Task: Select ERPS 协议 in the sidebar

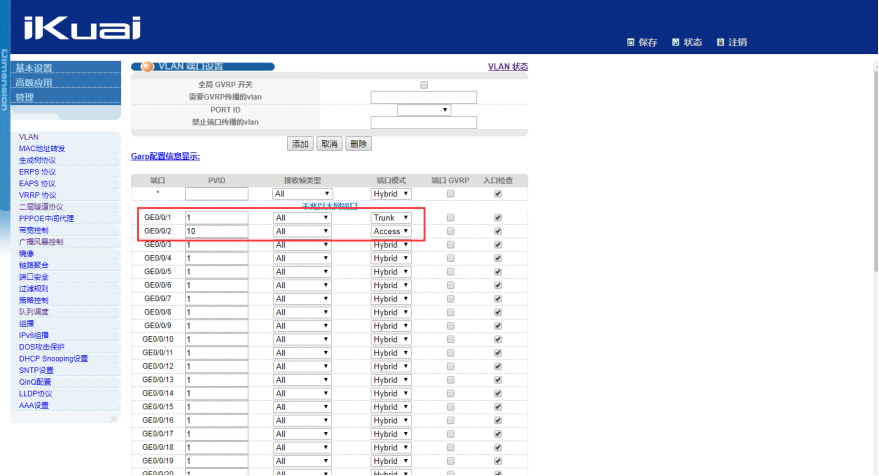Action: tap(37, 172)
